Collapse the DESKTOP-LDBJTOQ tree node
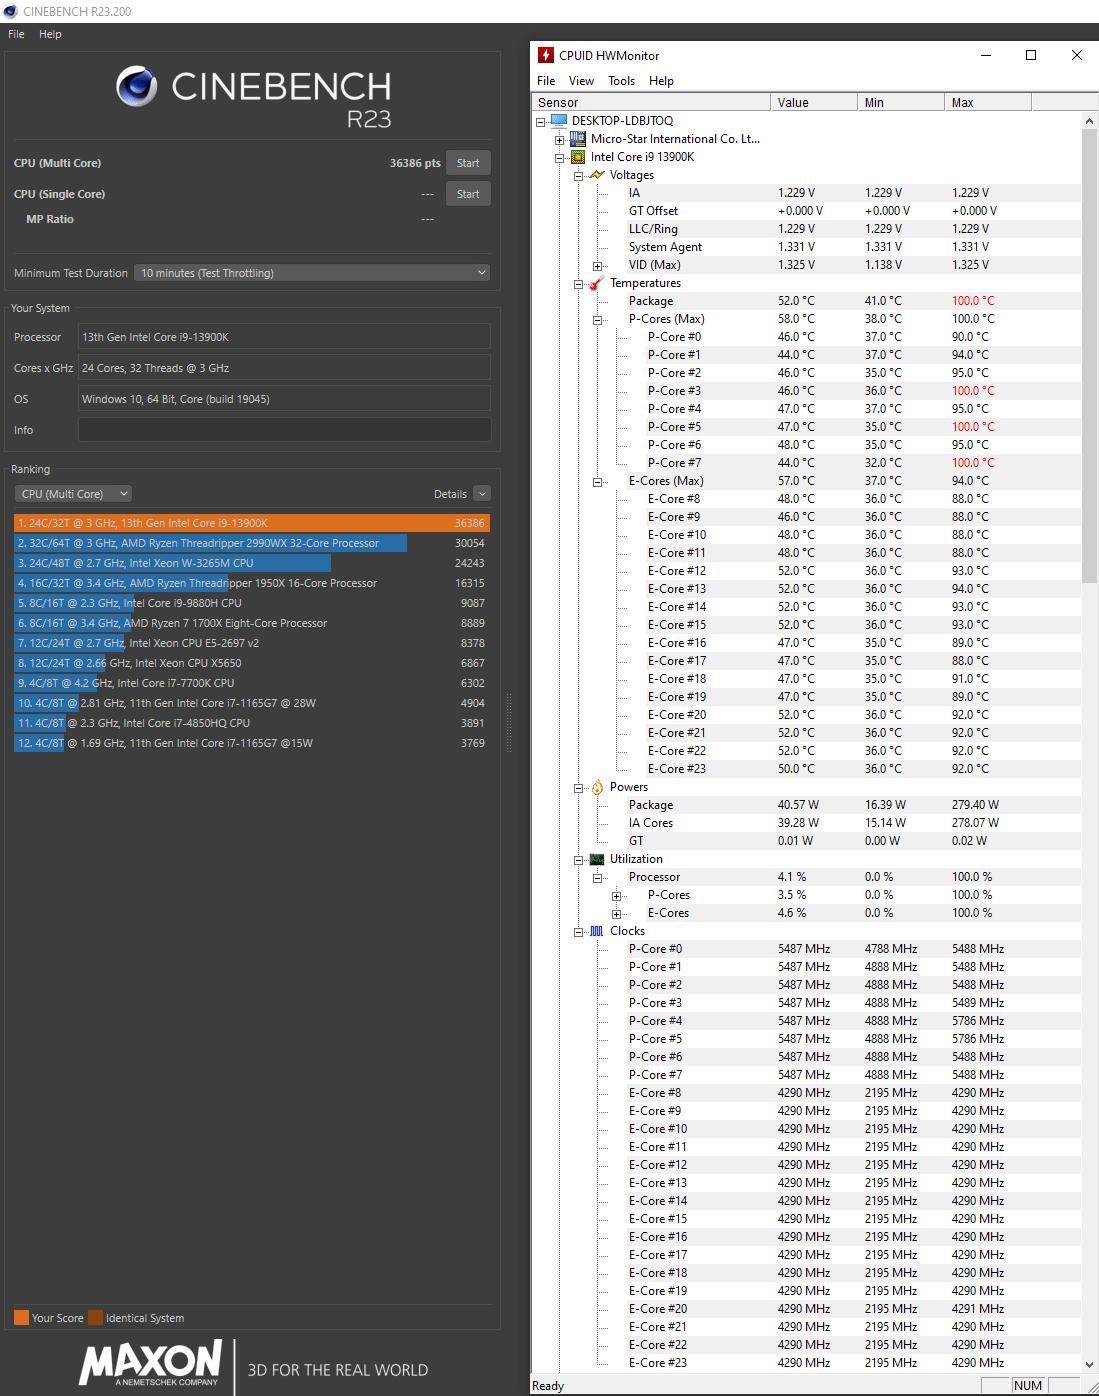1099x1396 pixels. tap(541, 122)
